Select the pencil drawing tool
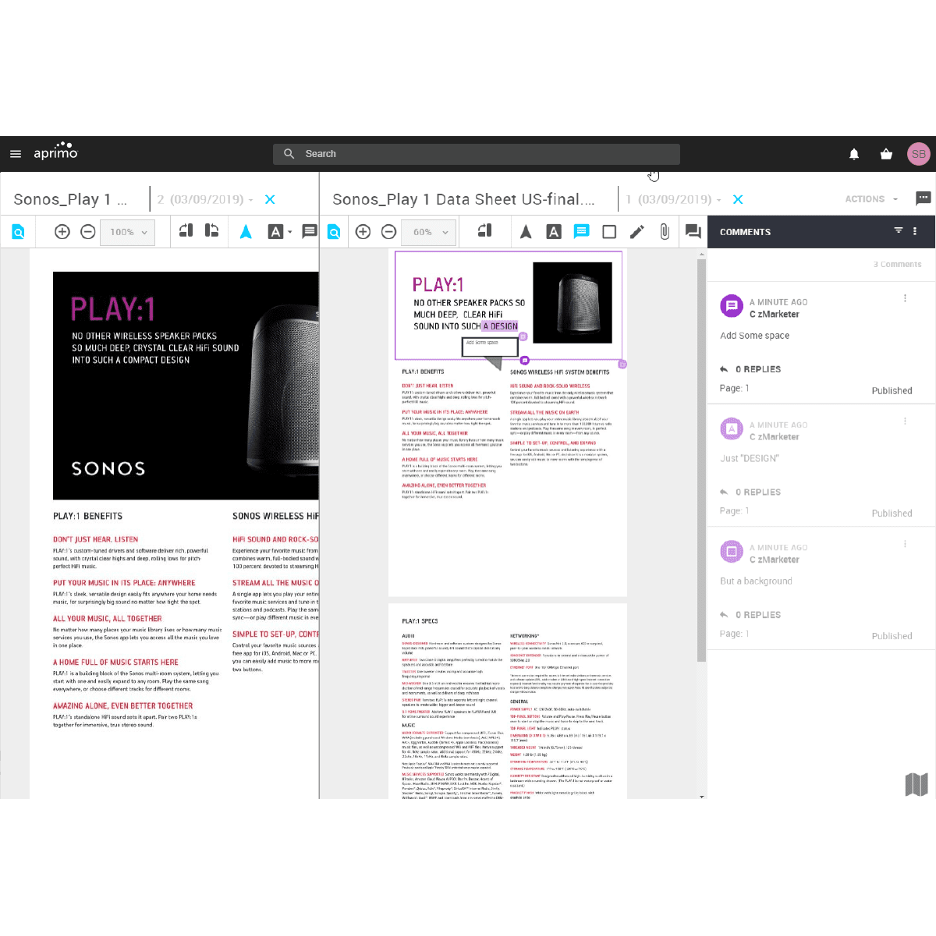Viewport: 936px width, 936px height. coord(637,232)
